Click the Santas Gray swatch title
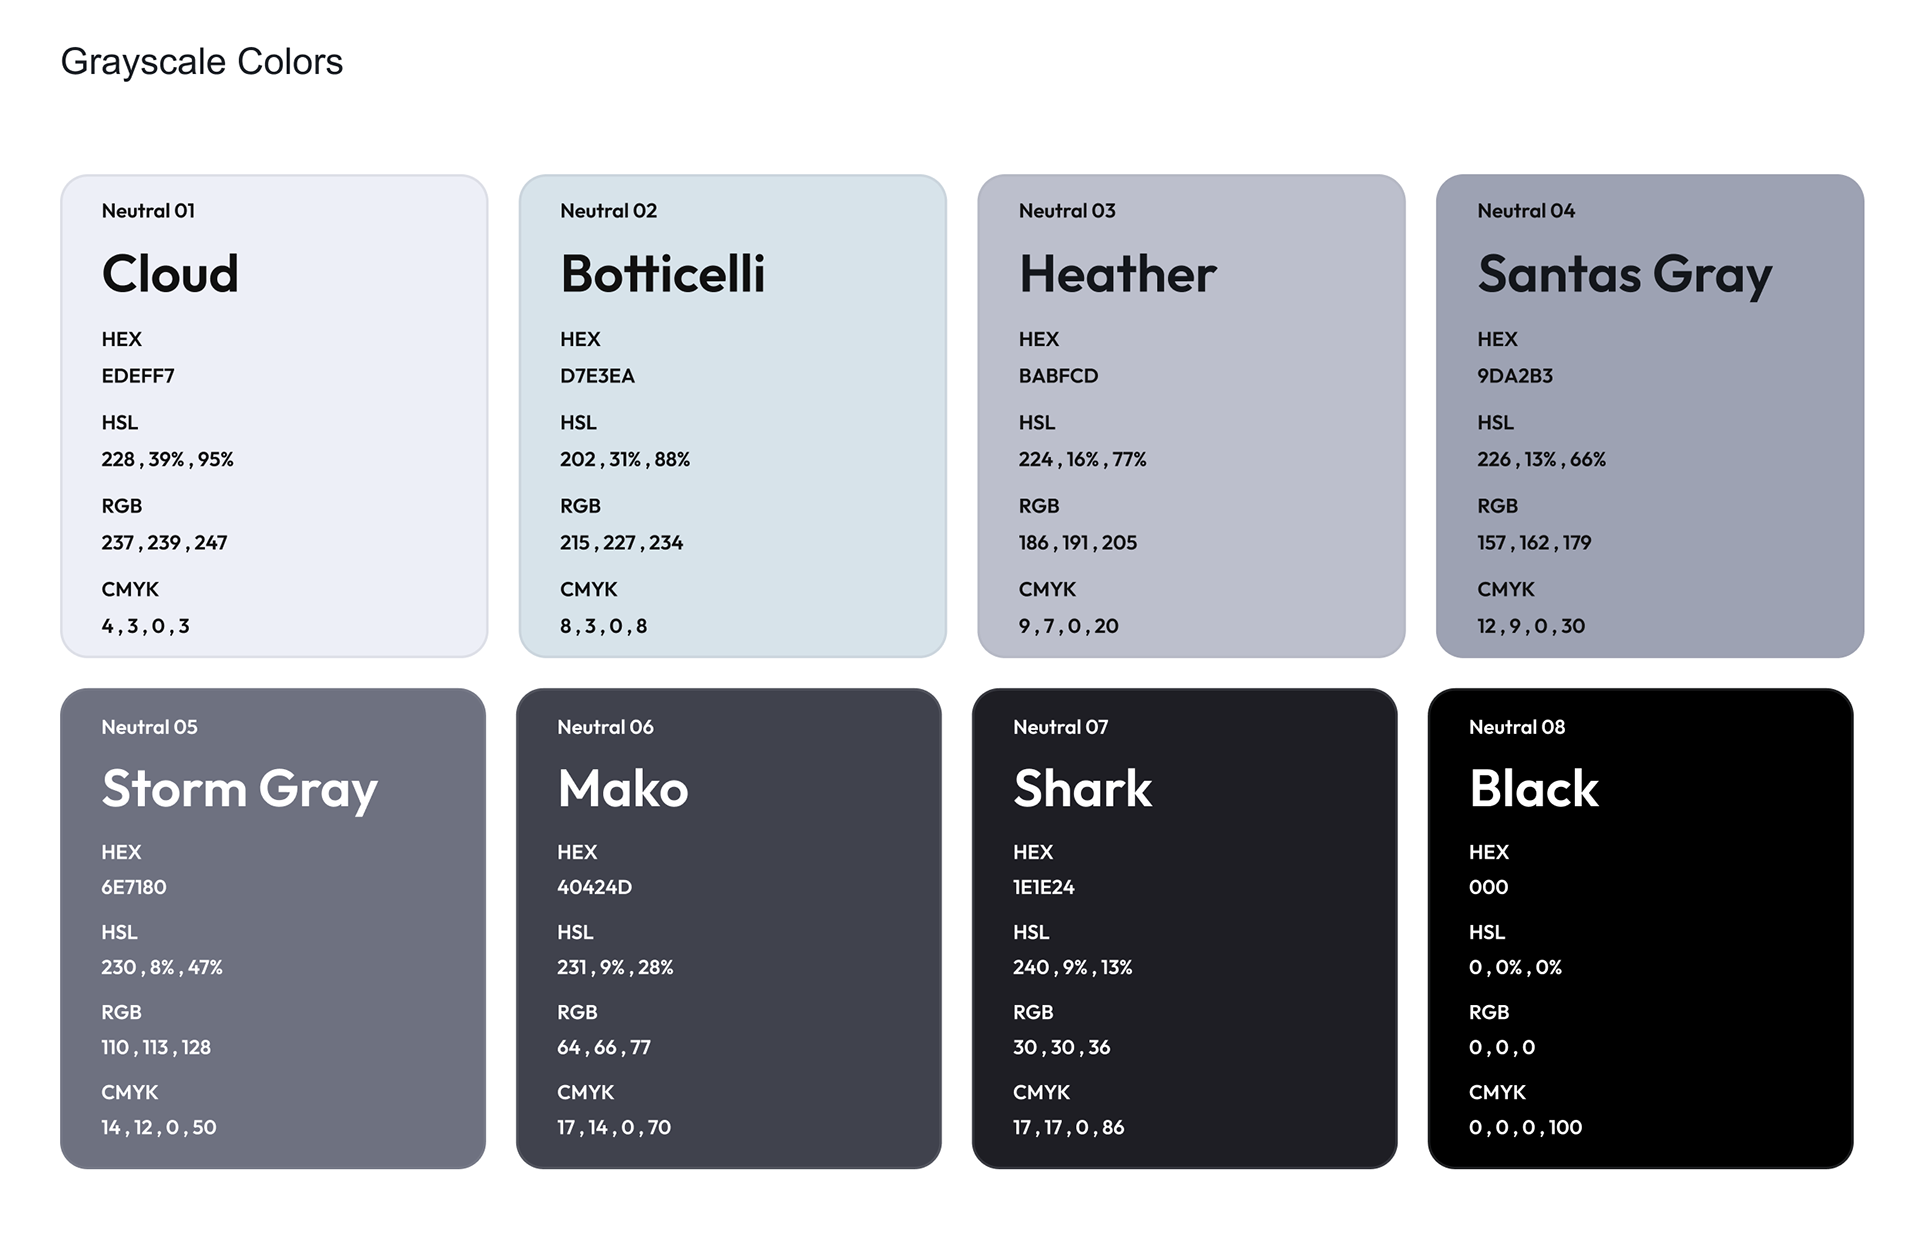Screen dimensions: 1920x1244 point(1625,276)
